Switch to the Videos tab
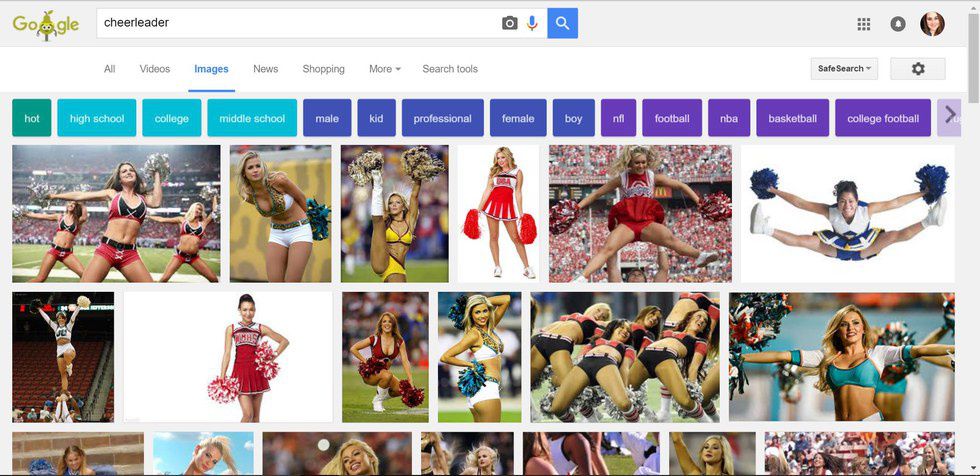This screenshot has height=476, width=980. coord(155,69)
